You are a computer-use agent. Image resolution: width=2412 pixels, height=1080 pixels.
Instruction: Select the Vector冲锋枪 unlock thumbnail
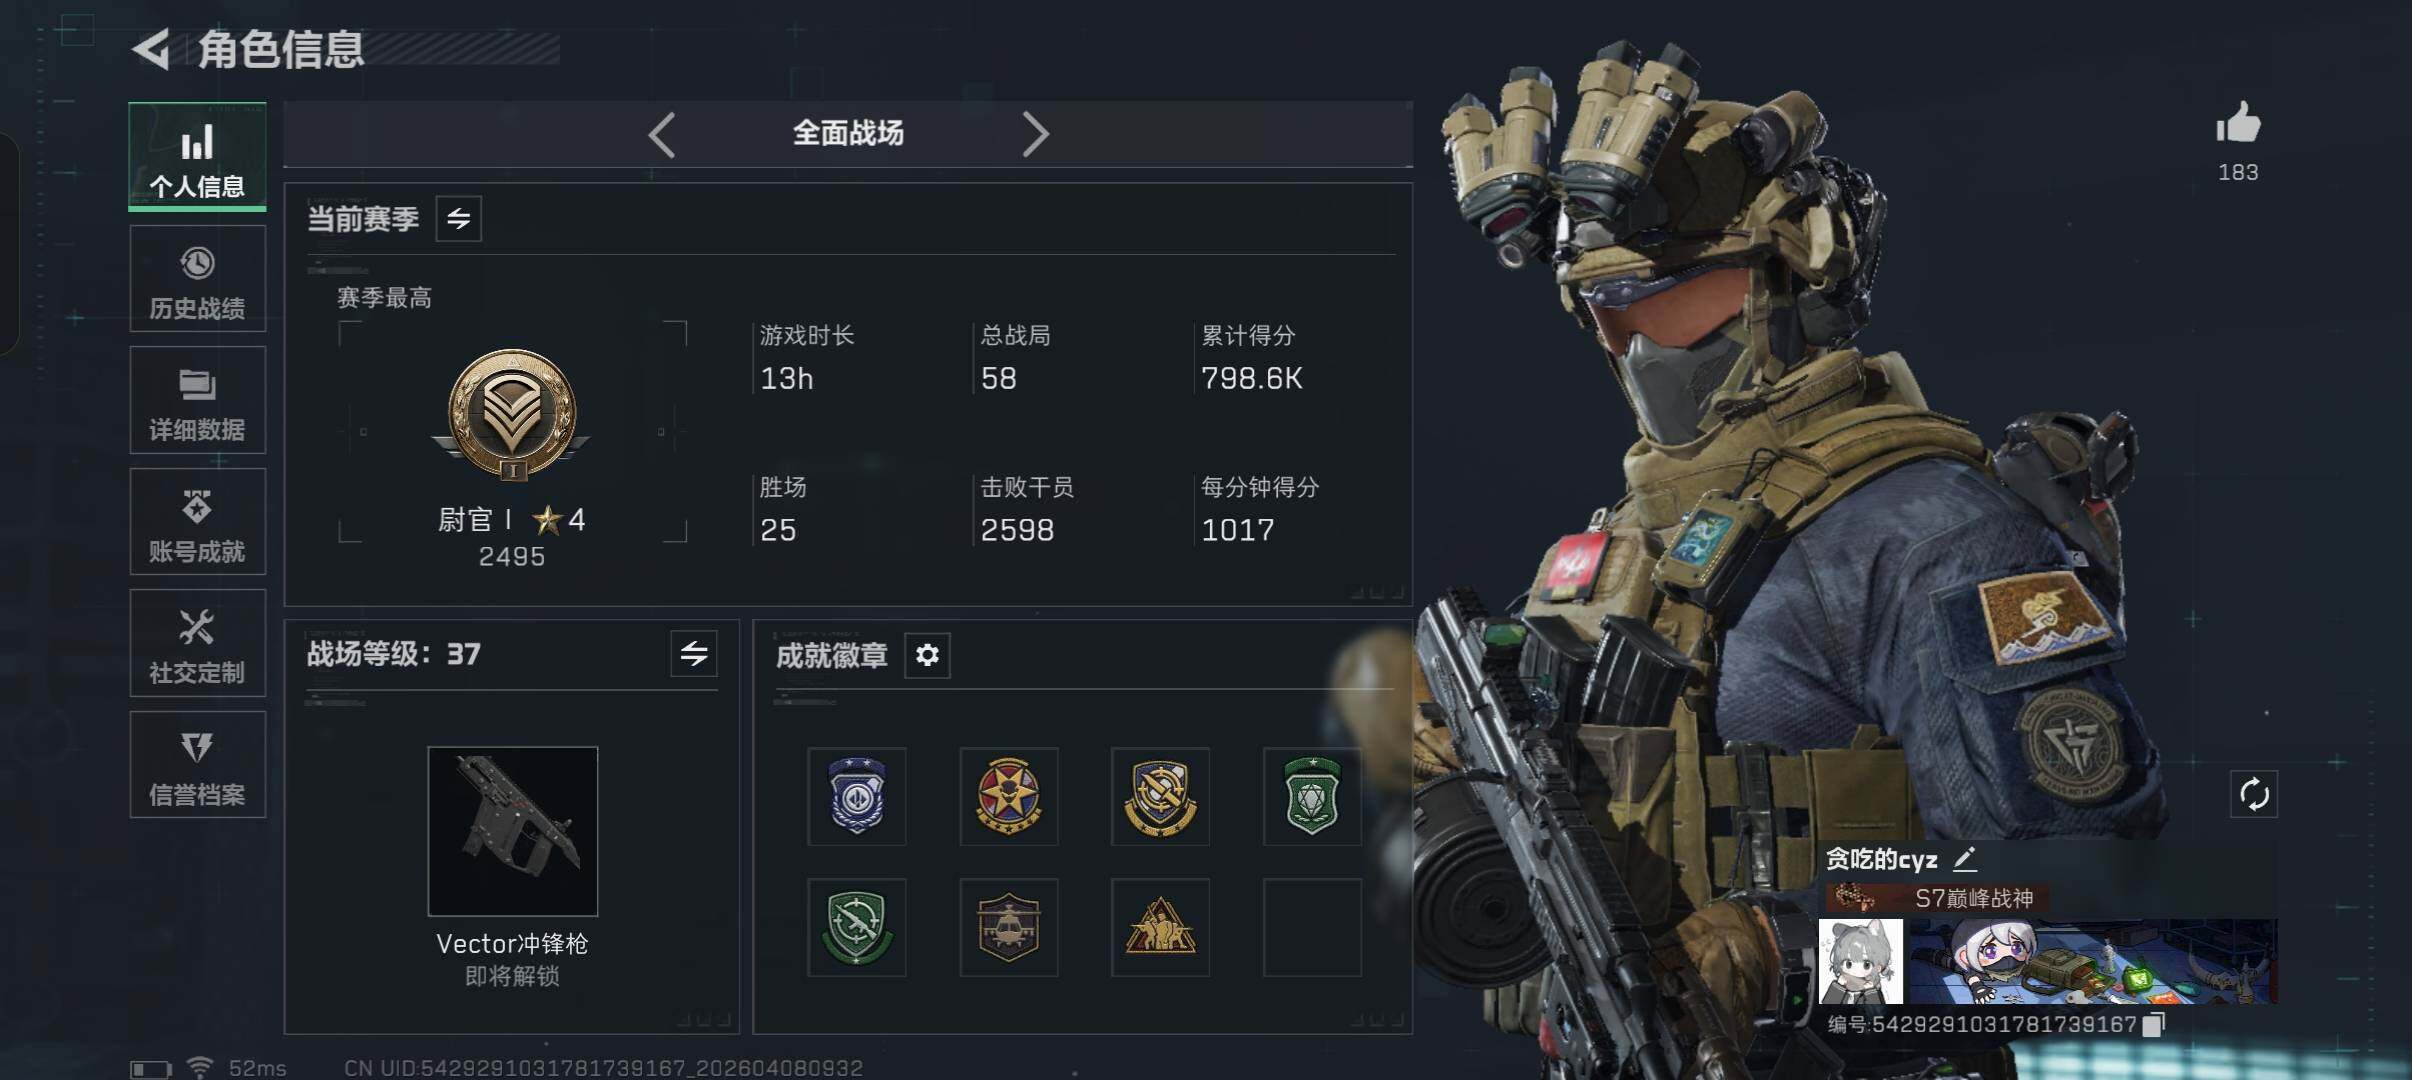coord(513,831)
